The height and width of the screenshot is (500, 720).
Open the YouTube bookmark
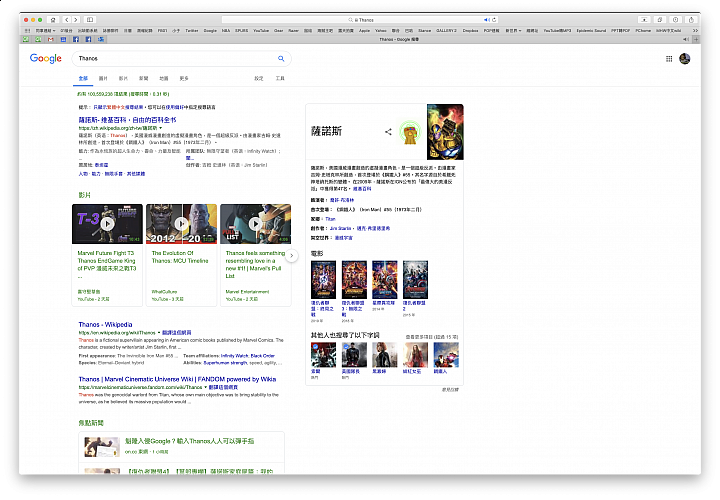point(261,30)
